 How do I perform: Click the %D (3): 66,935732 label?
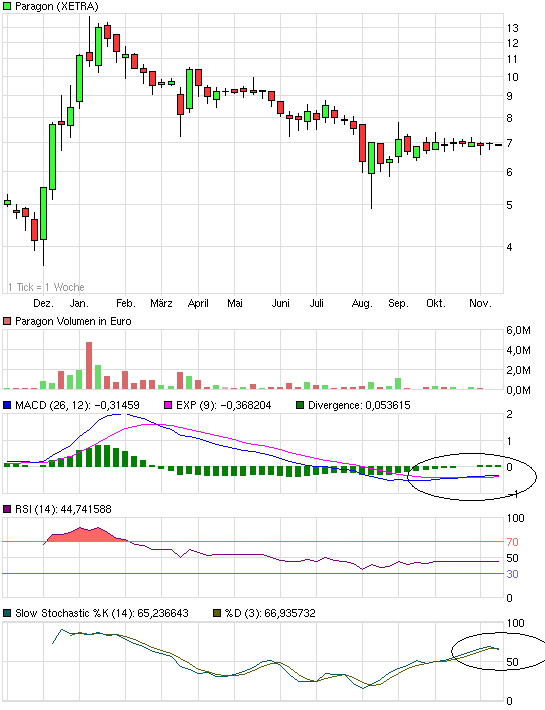click(270, 614)
